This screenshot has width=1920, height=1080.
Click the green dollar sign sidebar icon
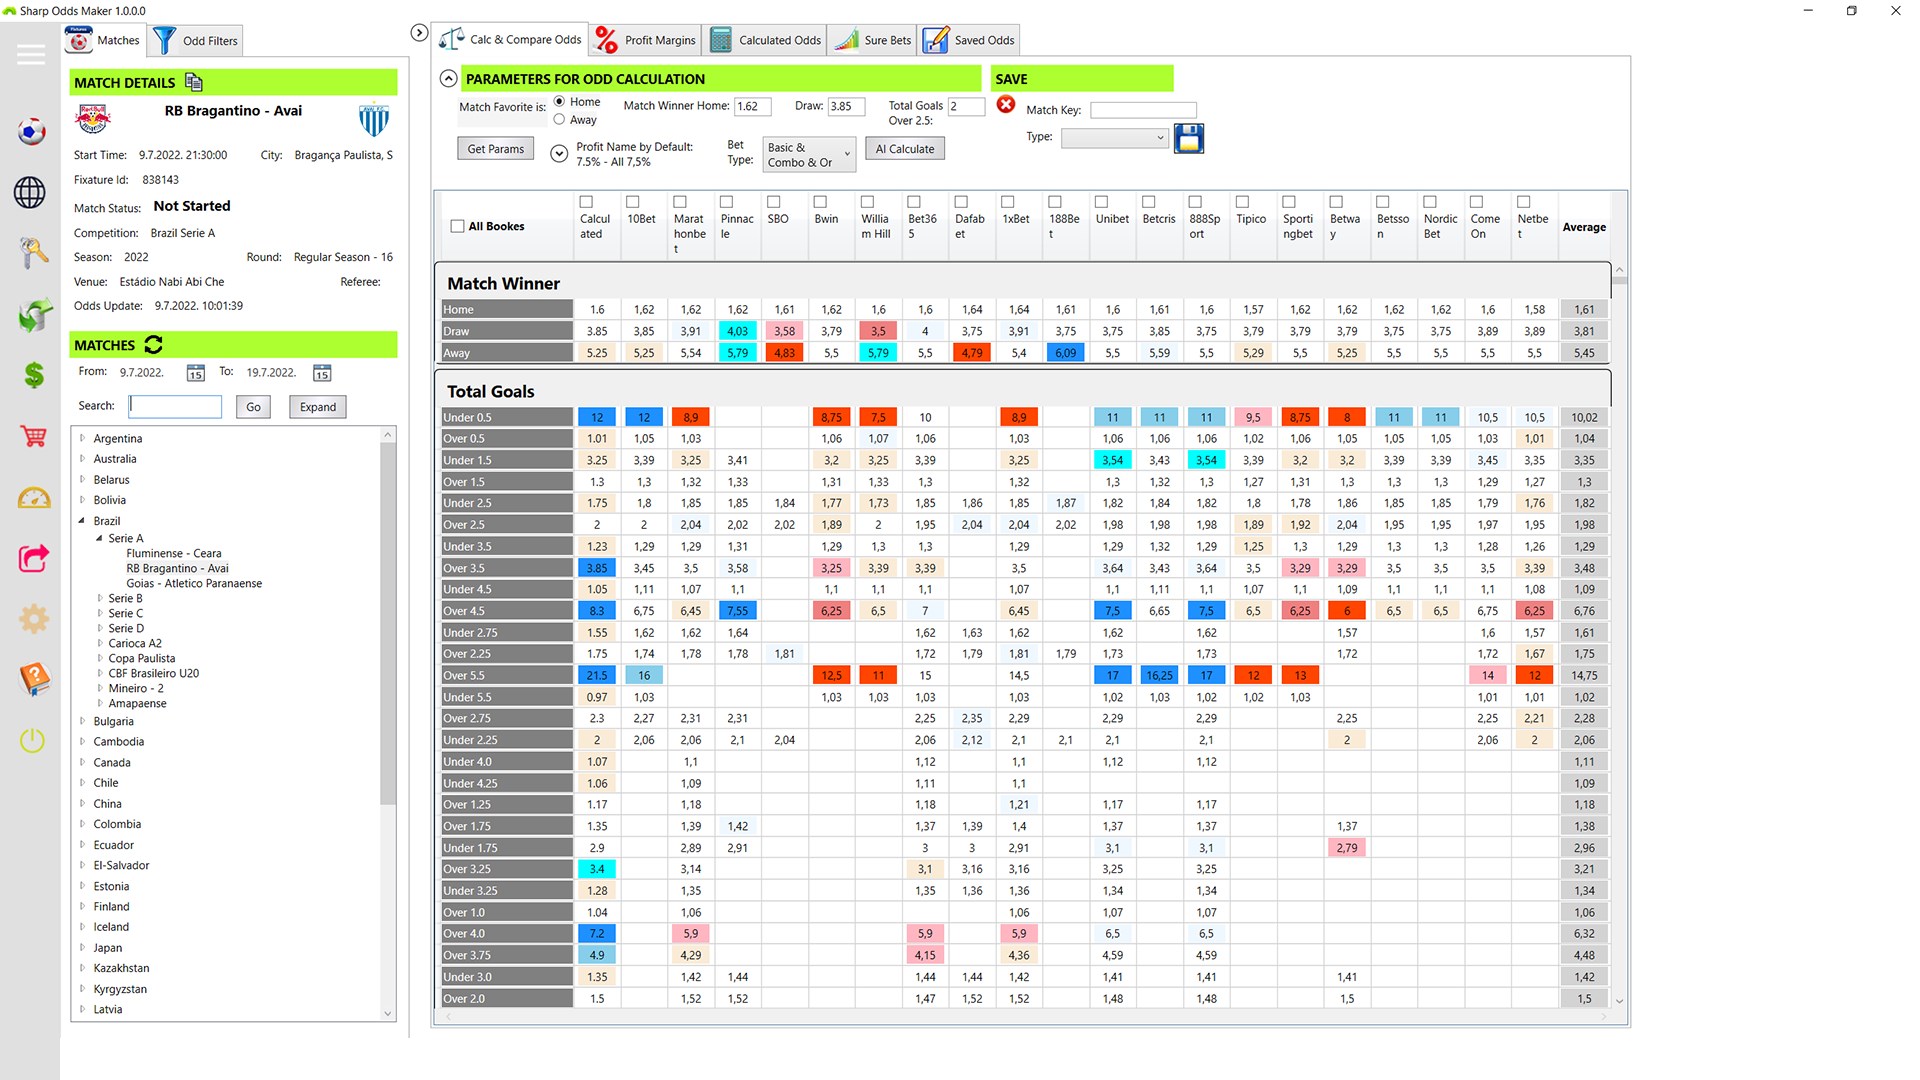pos(33,375)
